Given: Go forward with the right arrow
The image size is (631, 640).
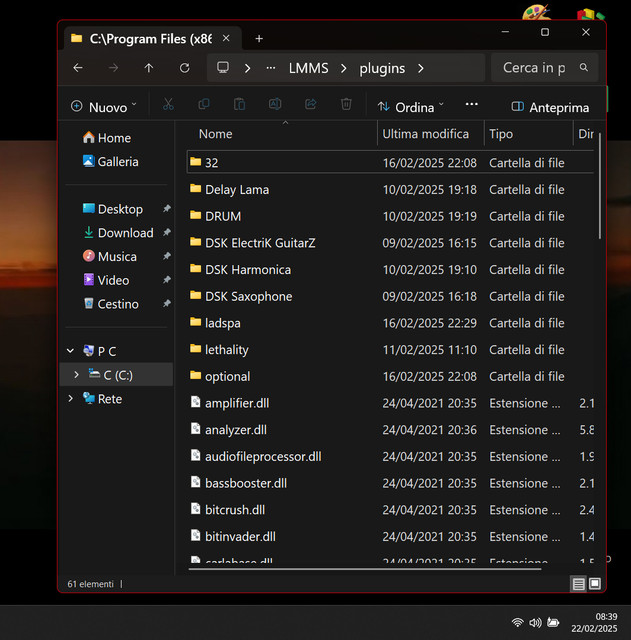Looking at the screenshot, I should coord(113,68).
